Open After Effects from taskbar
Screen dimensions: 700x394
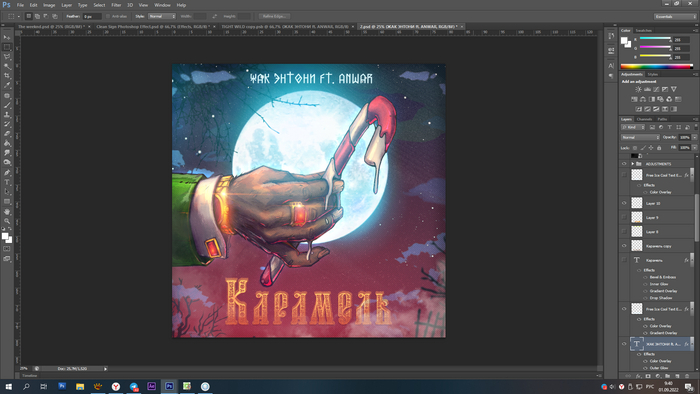coord(151,386)
